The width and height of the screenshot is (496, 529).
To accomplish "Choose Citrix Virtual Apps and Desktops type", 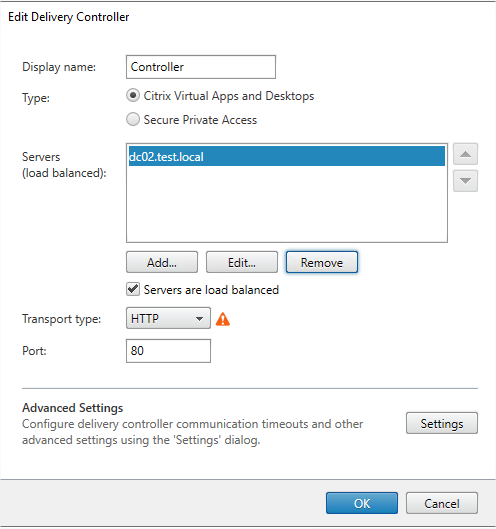I will [133, 95].
